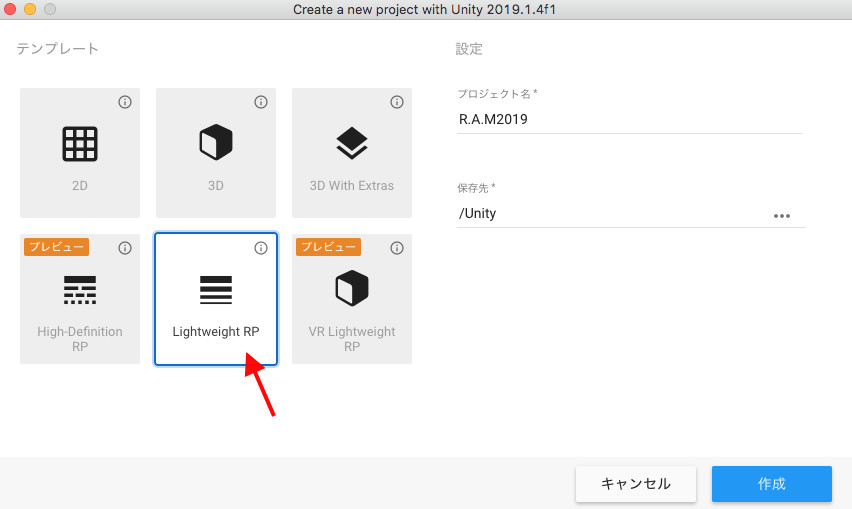852x509 pixels.
Task: Open info for the 2D template
Action: coord(125,102)
